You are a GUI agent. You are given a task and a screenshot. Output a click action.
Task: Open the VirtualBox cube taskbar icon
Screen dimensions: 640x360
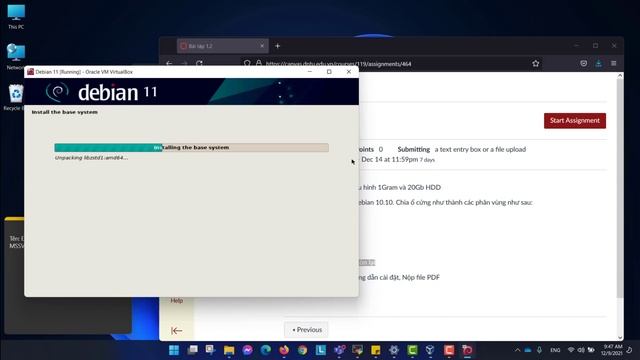[430, 350]
